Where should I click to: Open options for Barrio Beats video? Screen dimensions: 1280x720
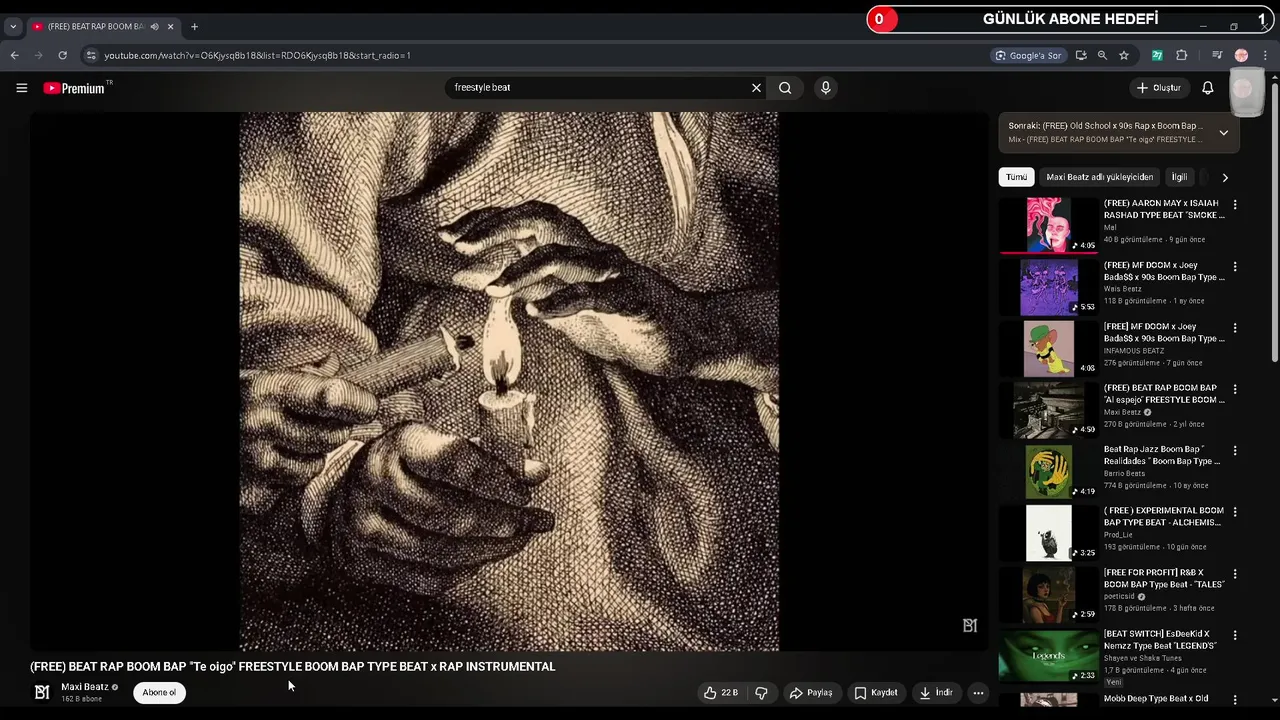(x=1235, y=450)
